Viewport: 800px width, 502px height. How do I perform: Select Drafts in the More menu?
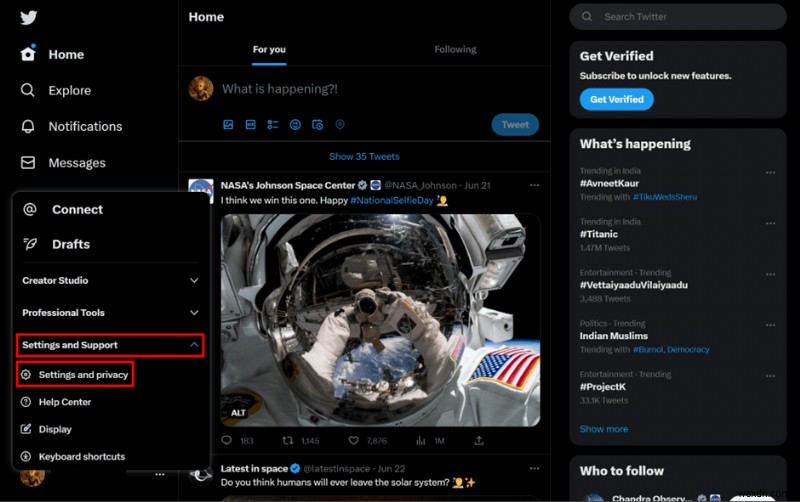tap(57, 244)
